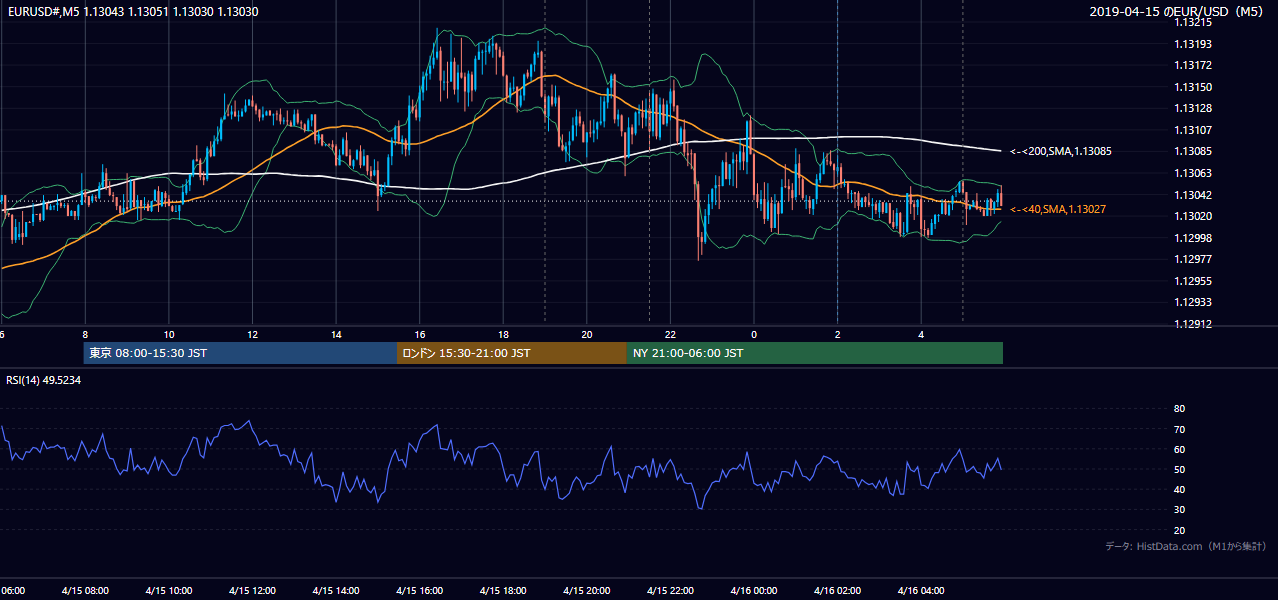Click RSI scale label 40
1278x600 pixels.
1179,489
